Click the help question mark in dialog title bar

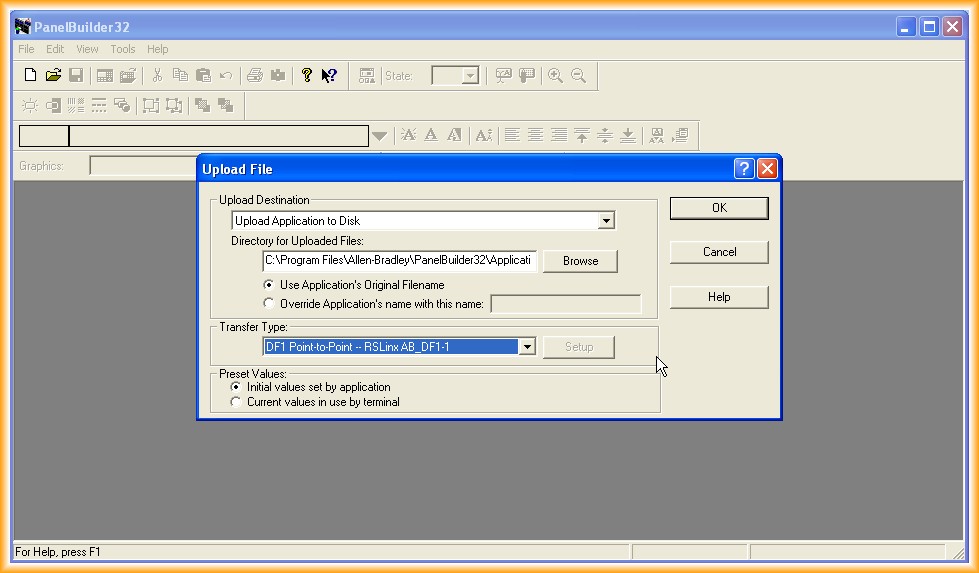744,168
